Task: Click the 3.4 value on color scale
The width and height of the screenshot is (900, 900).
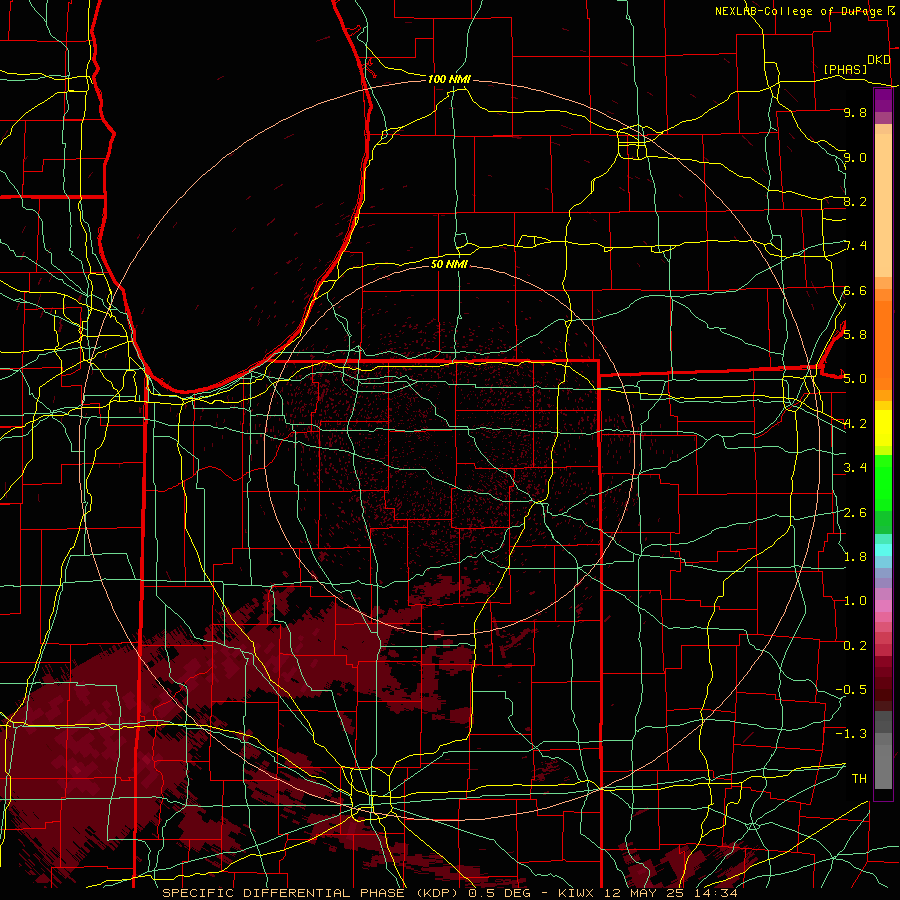Action: (855, 467)
